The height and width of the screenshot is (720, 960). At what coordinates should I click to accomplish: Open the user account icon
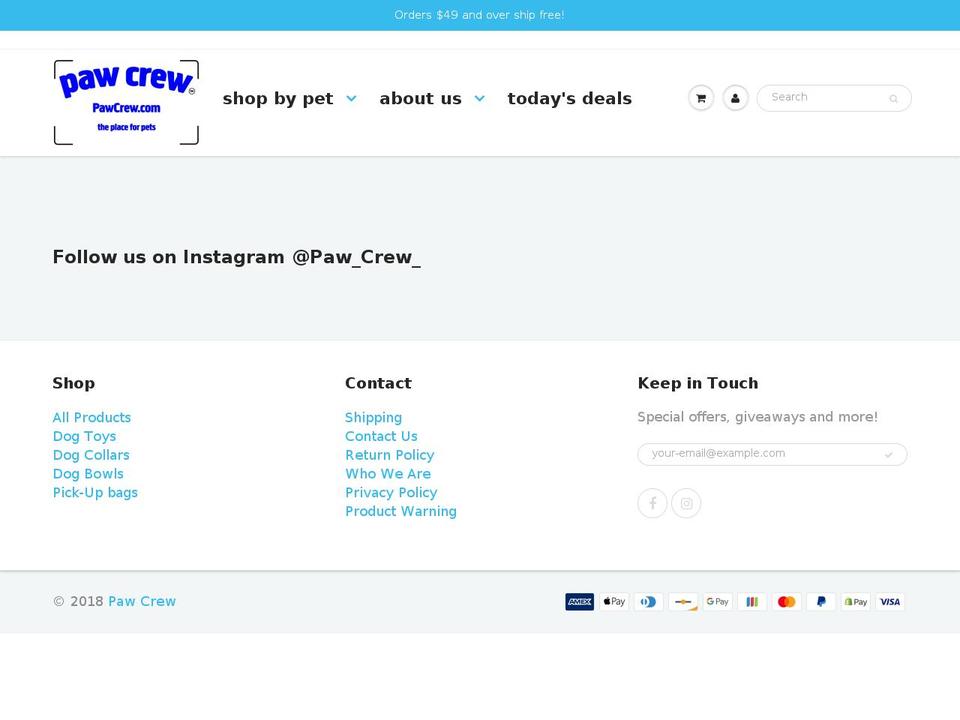click(x=735, y=98)
